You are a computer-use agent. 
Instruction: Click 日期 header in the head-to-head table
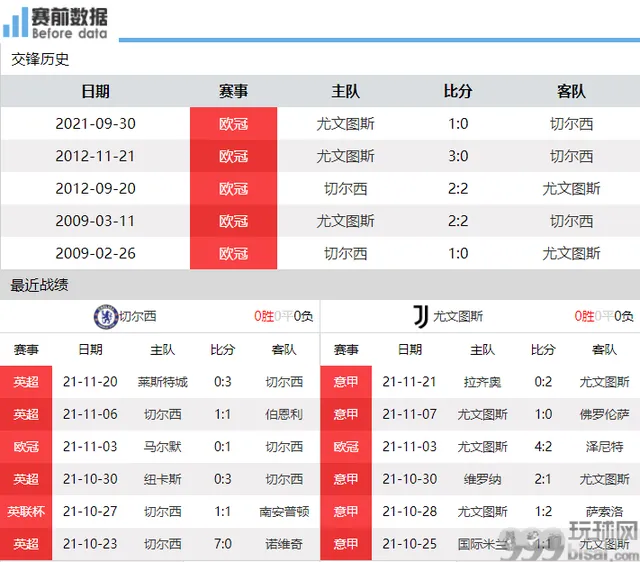96,91
